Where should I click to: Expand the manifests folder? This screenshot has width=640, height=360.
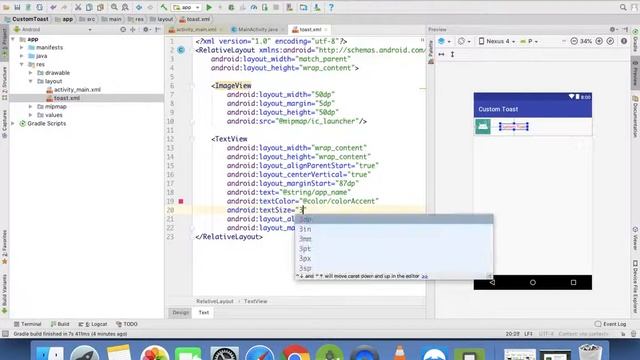pos(22,47)
